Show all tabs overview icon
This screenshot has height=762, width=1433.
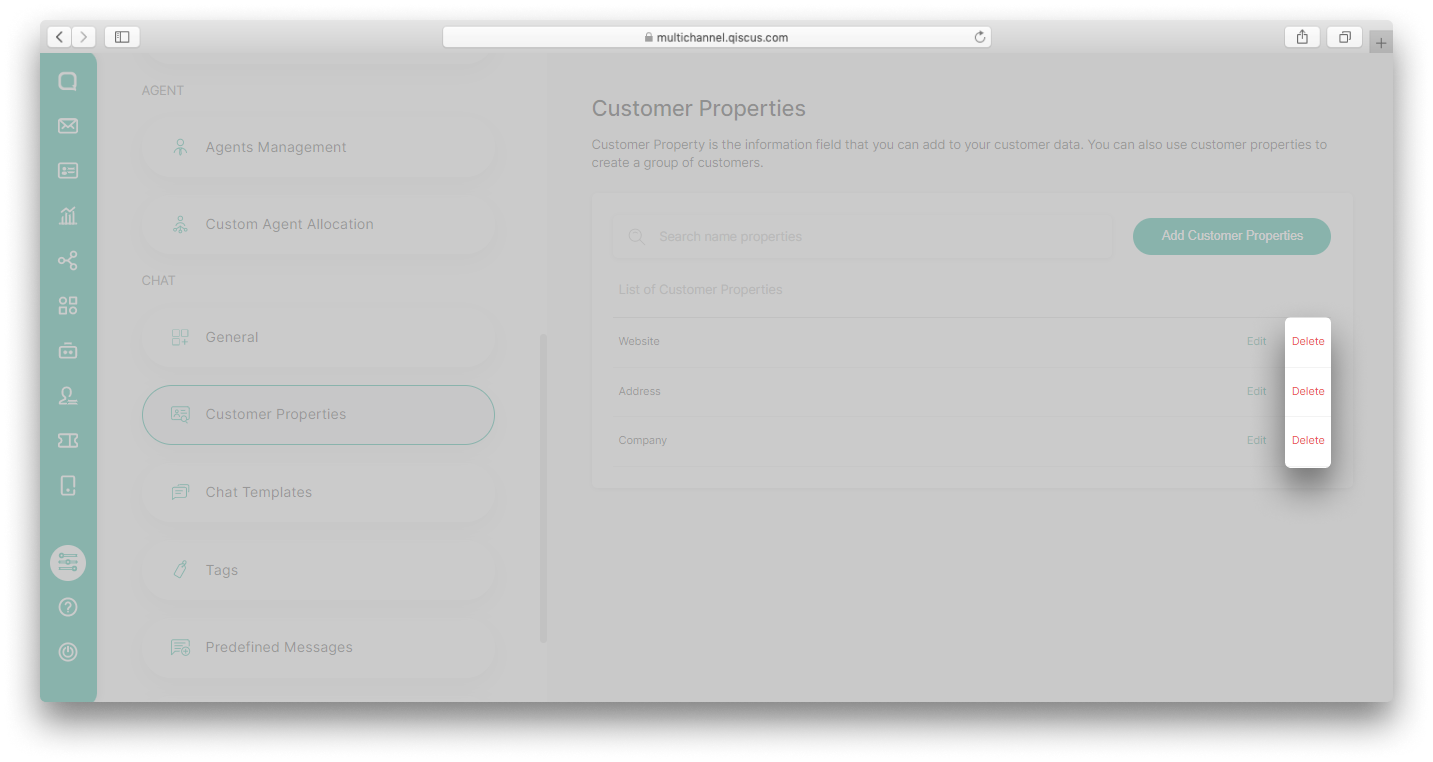(x=1345, y=37)
